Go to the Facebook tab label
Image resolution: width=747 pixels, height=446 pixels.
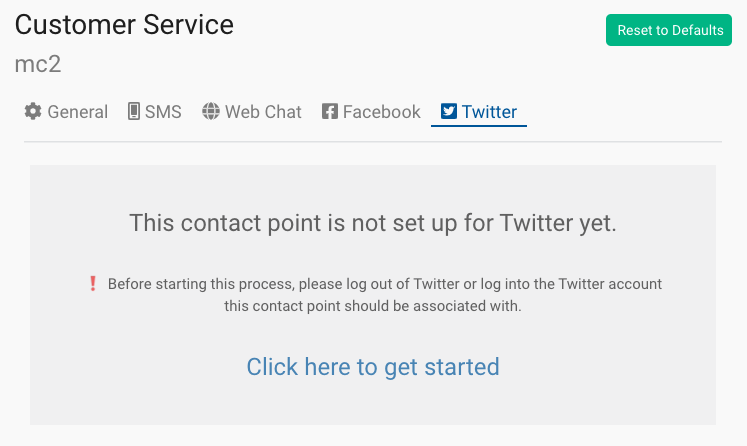382,112
